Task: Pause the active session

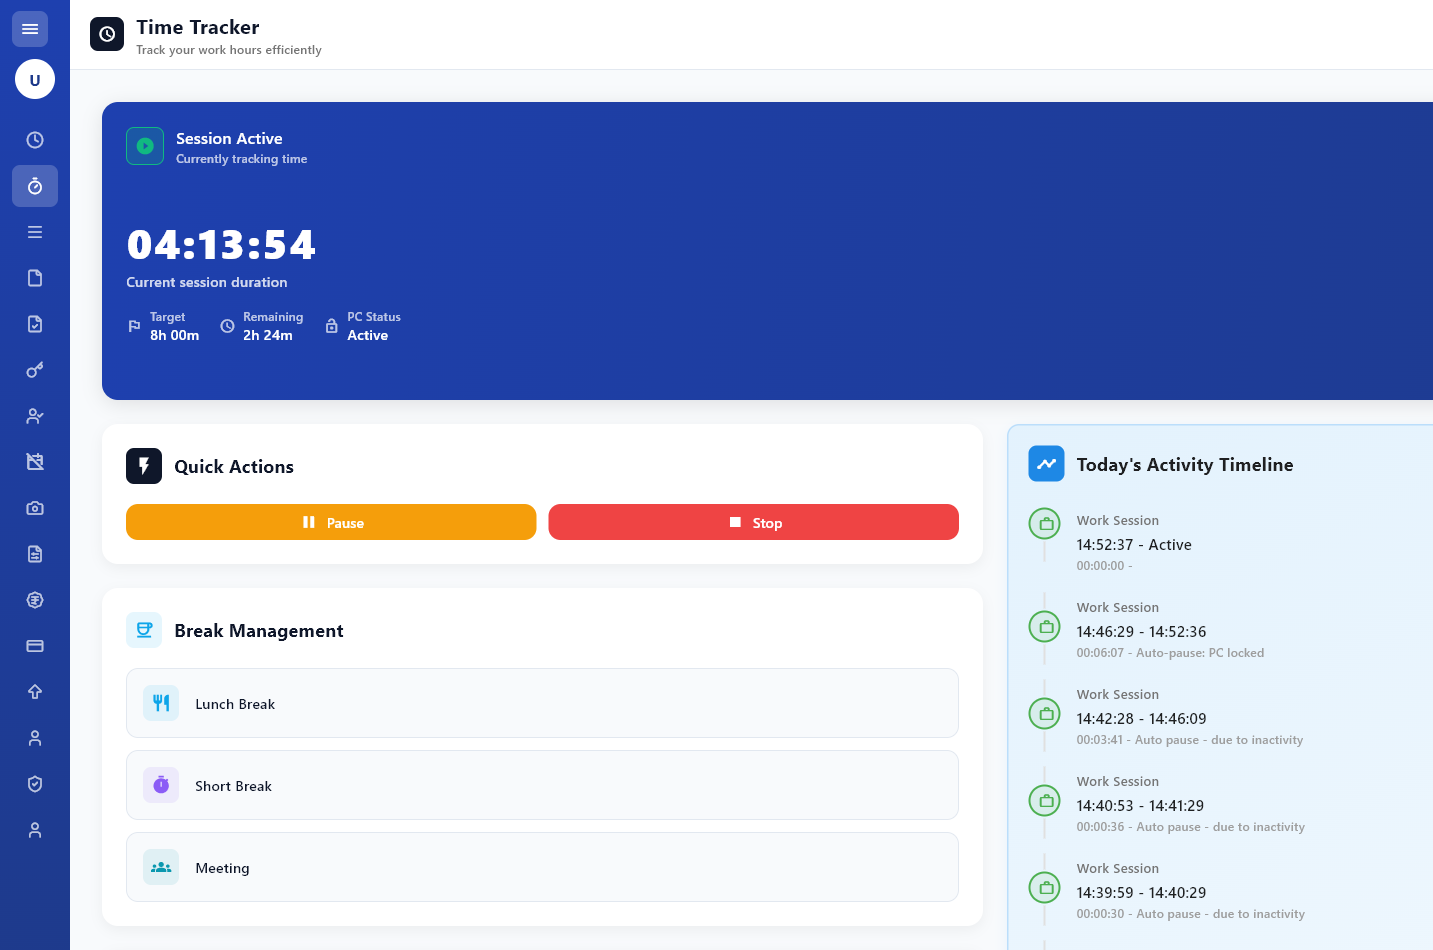Action: coord(331,522)
